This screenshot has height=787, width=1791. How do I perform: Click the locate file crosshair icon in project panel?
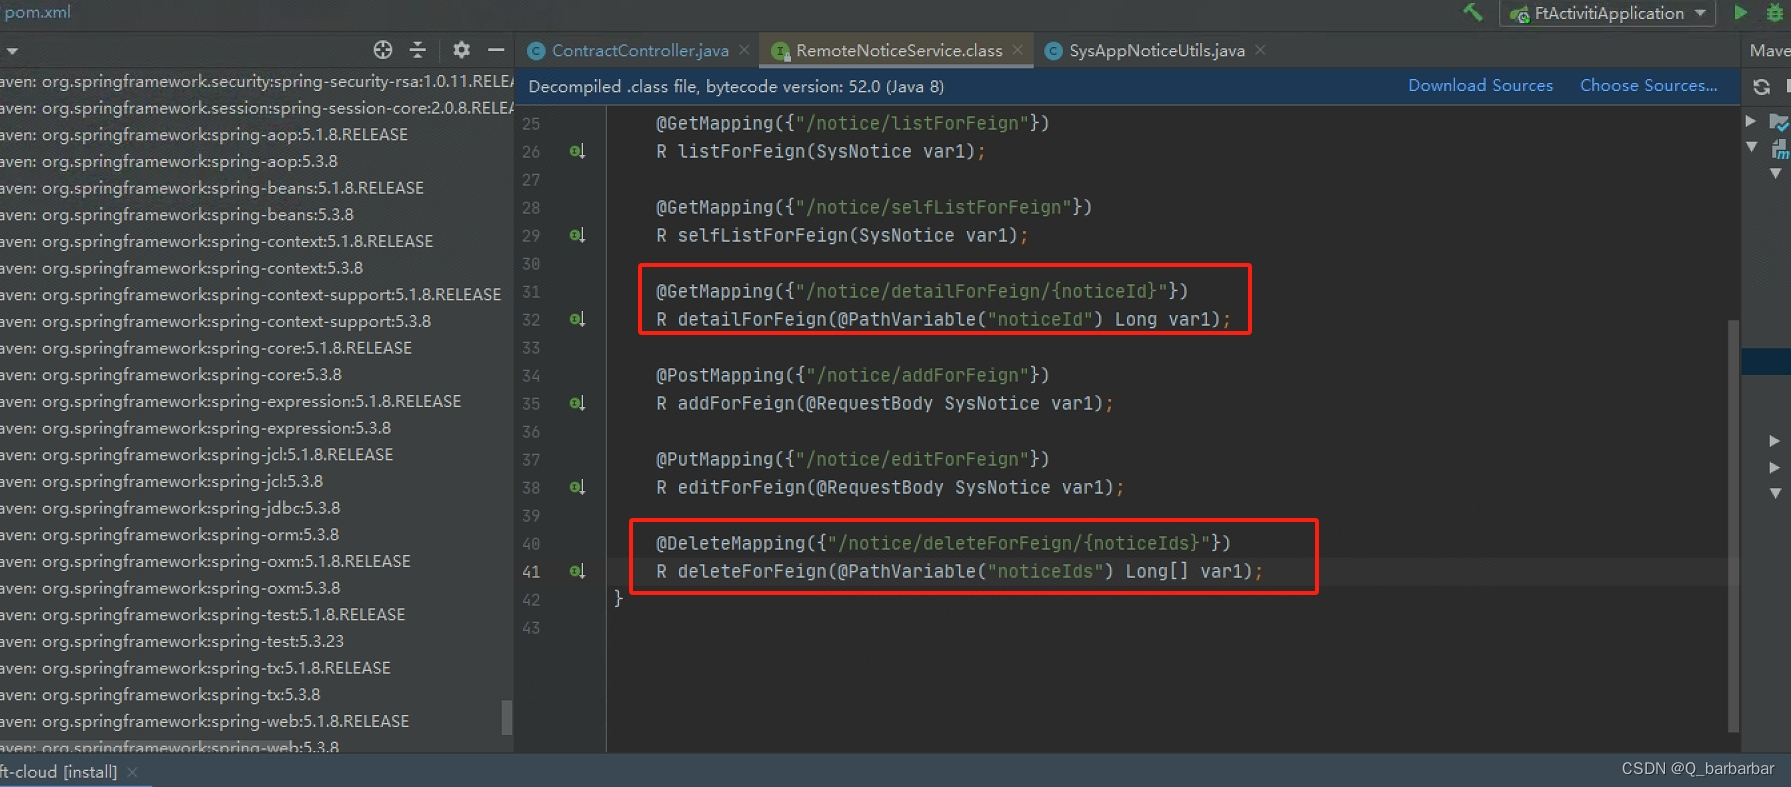pos(383,50)
